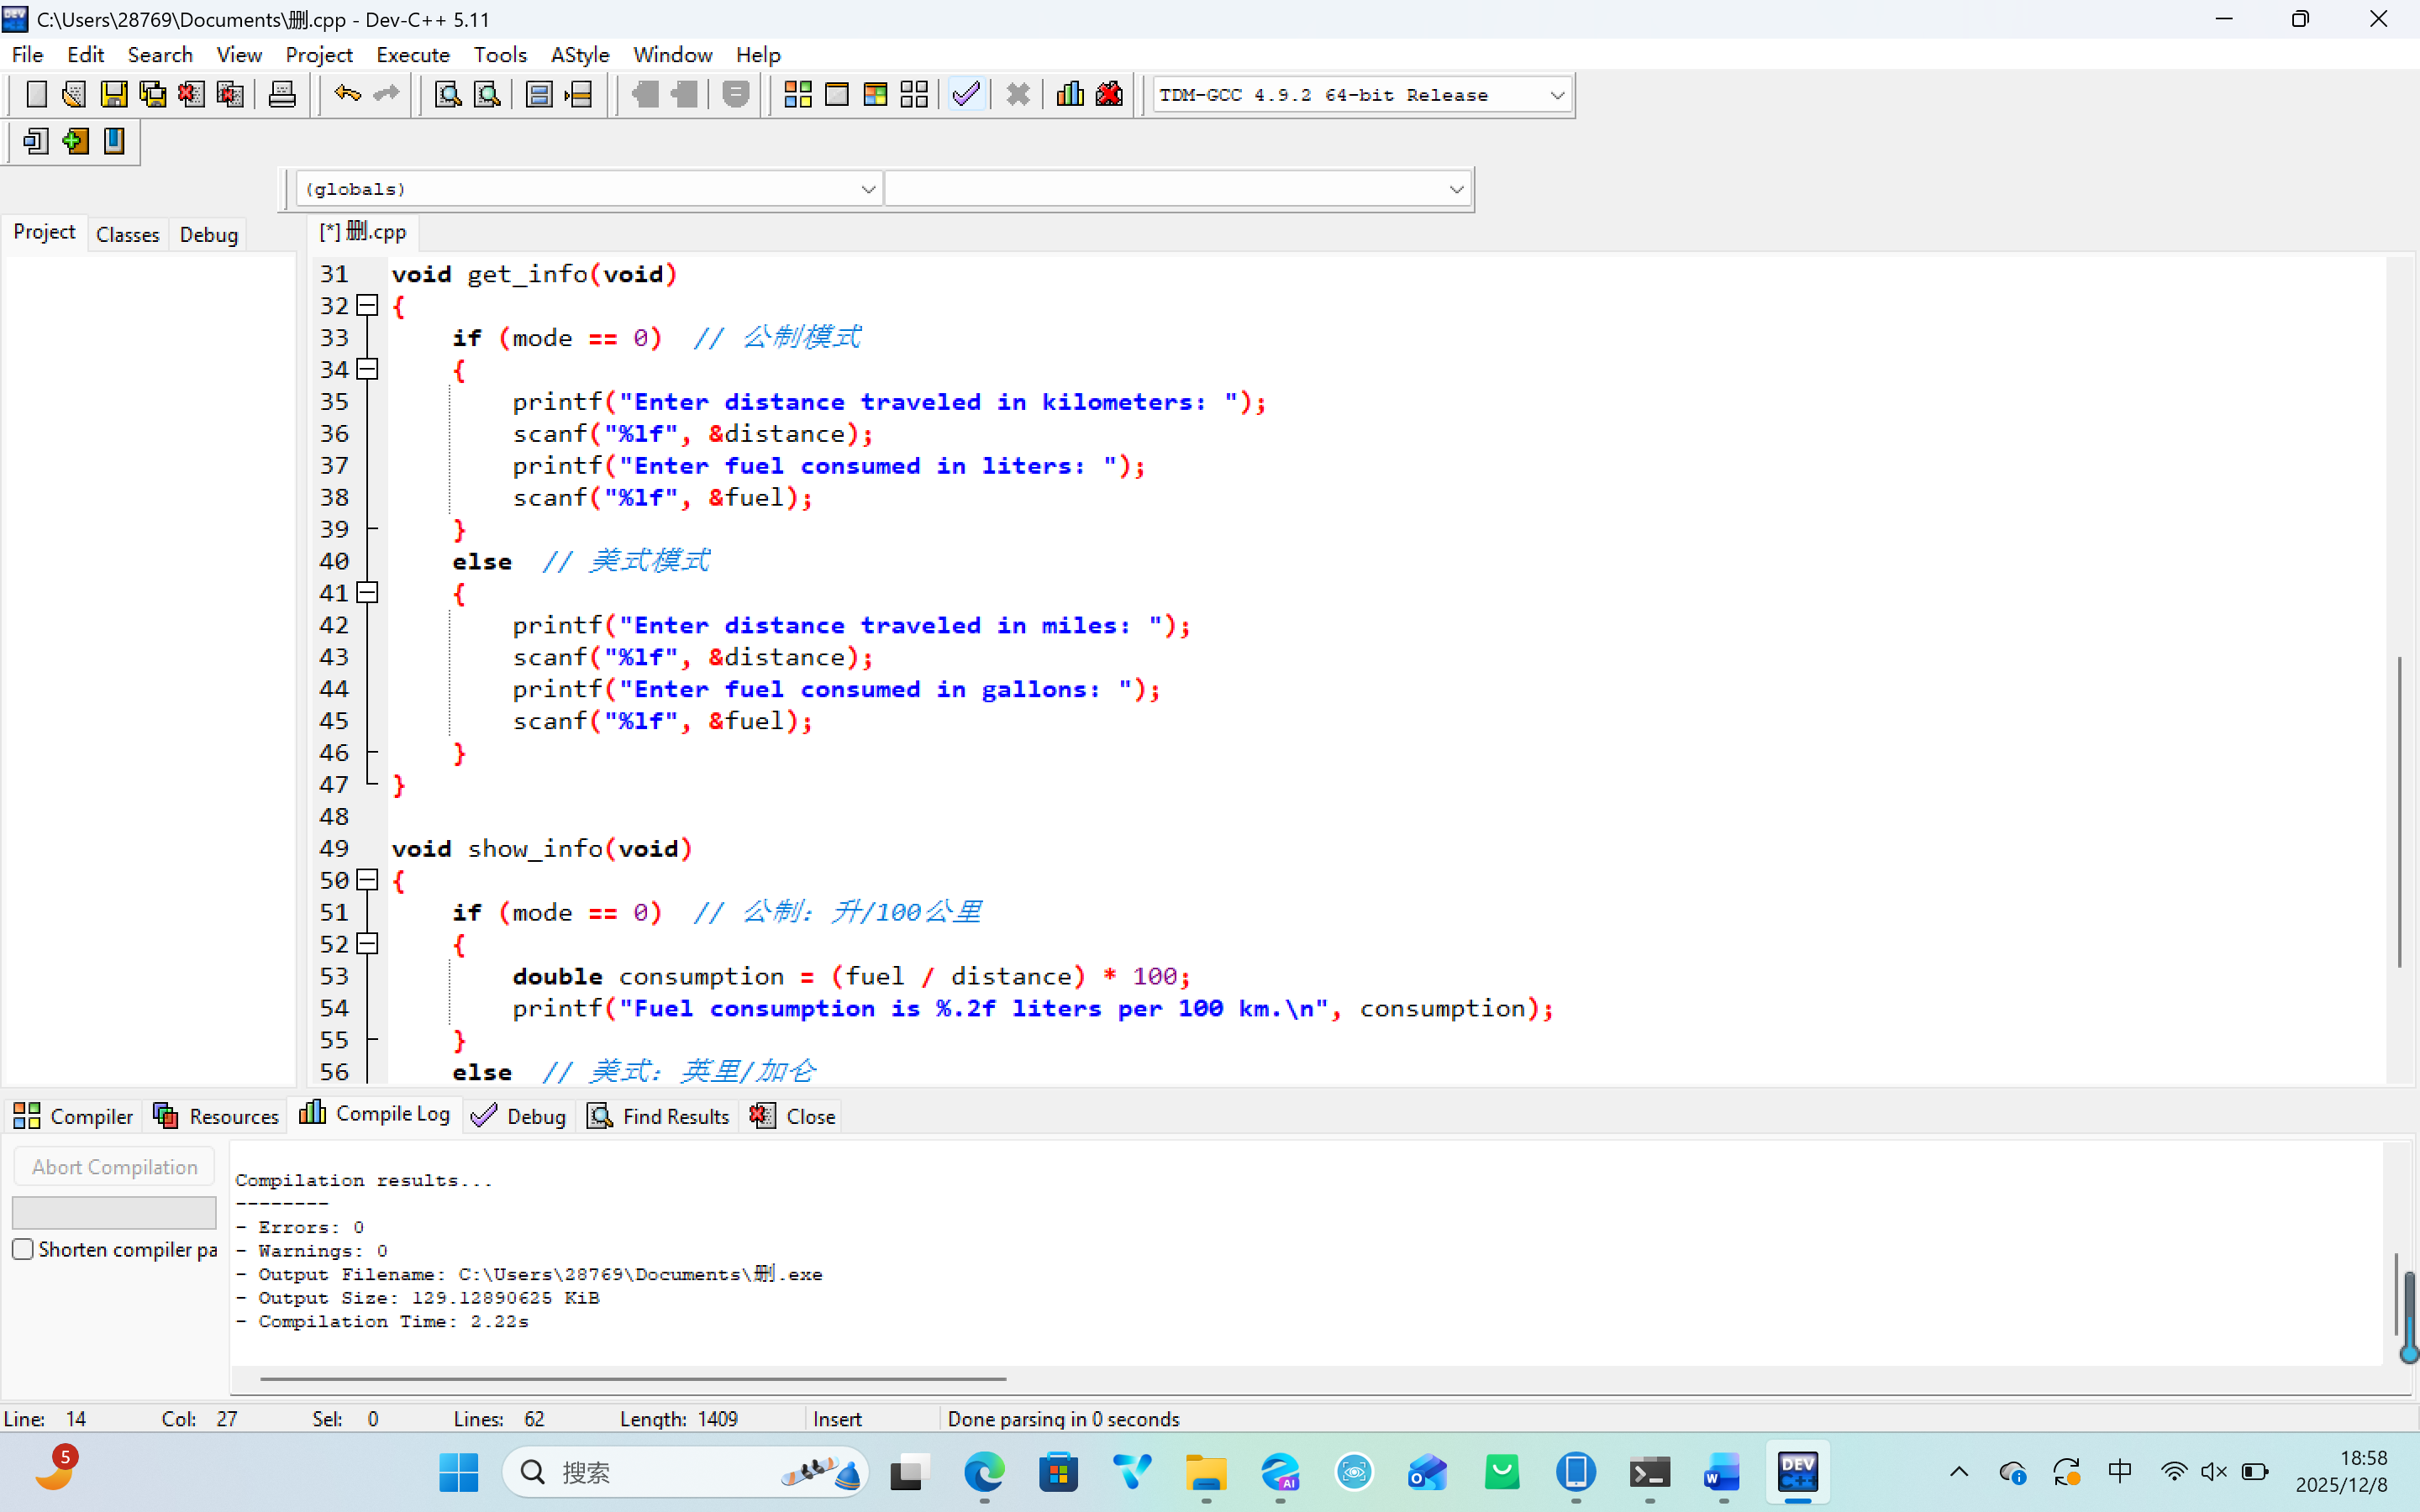The height and width of the screenshot is (1512, 2420).
Task: Click the Find Results bottom tab
Action: coord(659,1116)
